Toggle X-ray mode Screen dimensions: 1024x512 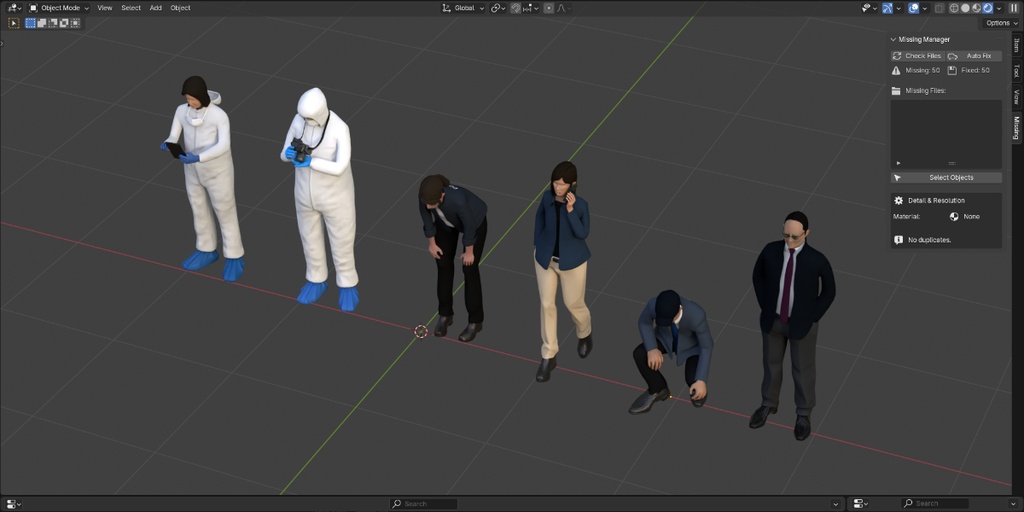point(939,8)
